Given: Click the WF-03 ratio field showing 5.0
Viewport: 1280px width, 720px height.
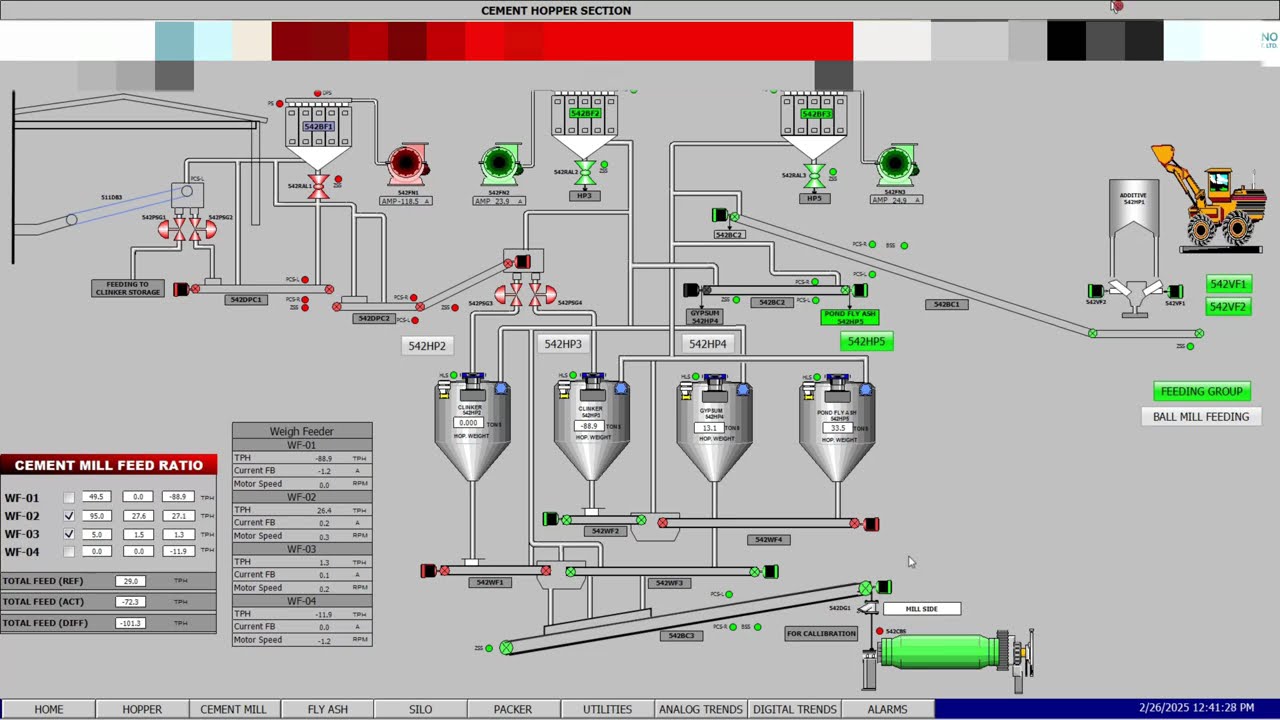Looking at the screenshot, I should tap(96, 533).
